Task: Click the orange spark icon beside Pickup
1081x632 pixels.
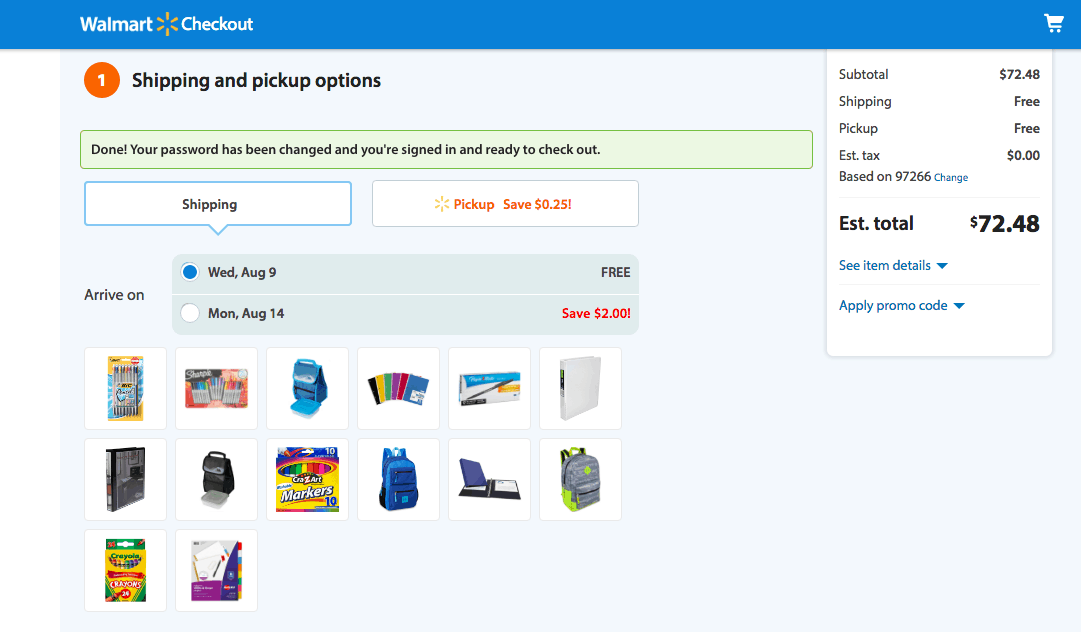Action: tap(440, 203)
